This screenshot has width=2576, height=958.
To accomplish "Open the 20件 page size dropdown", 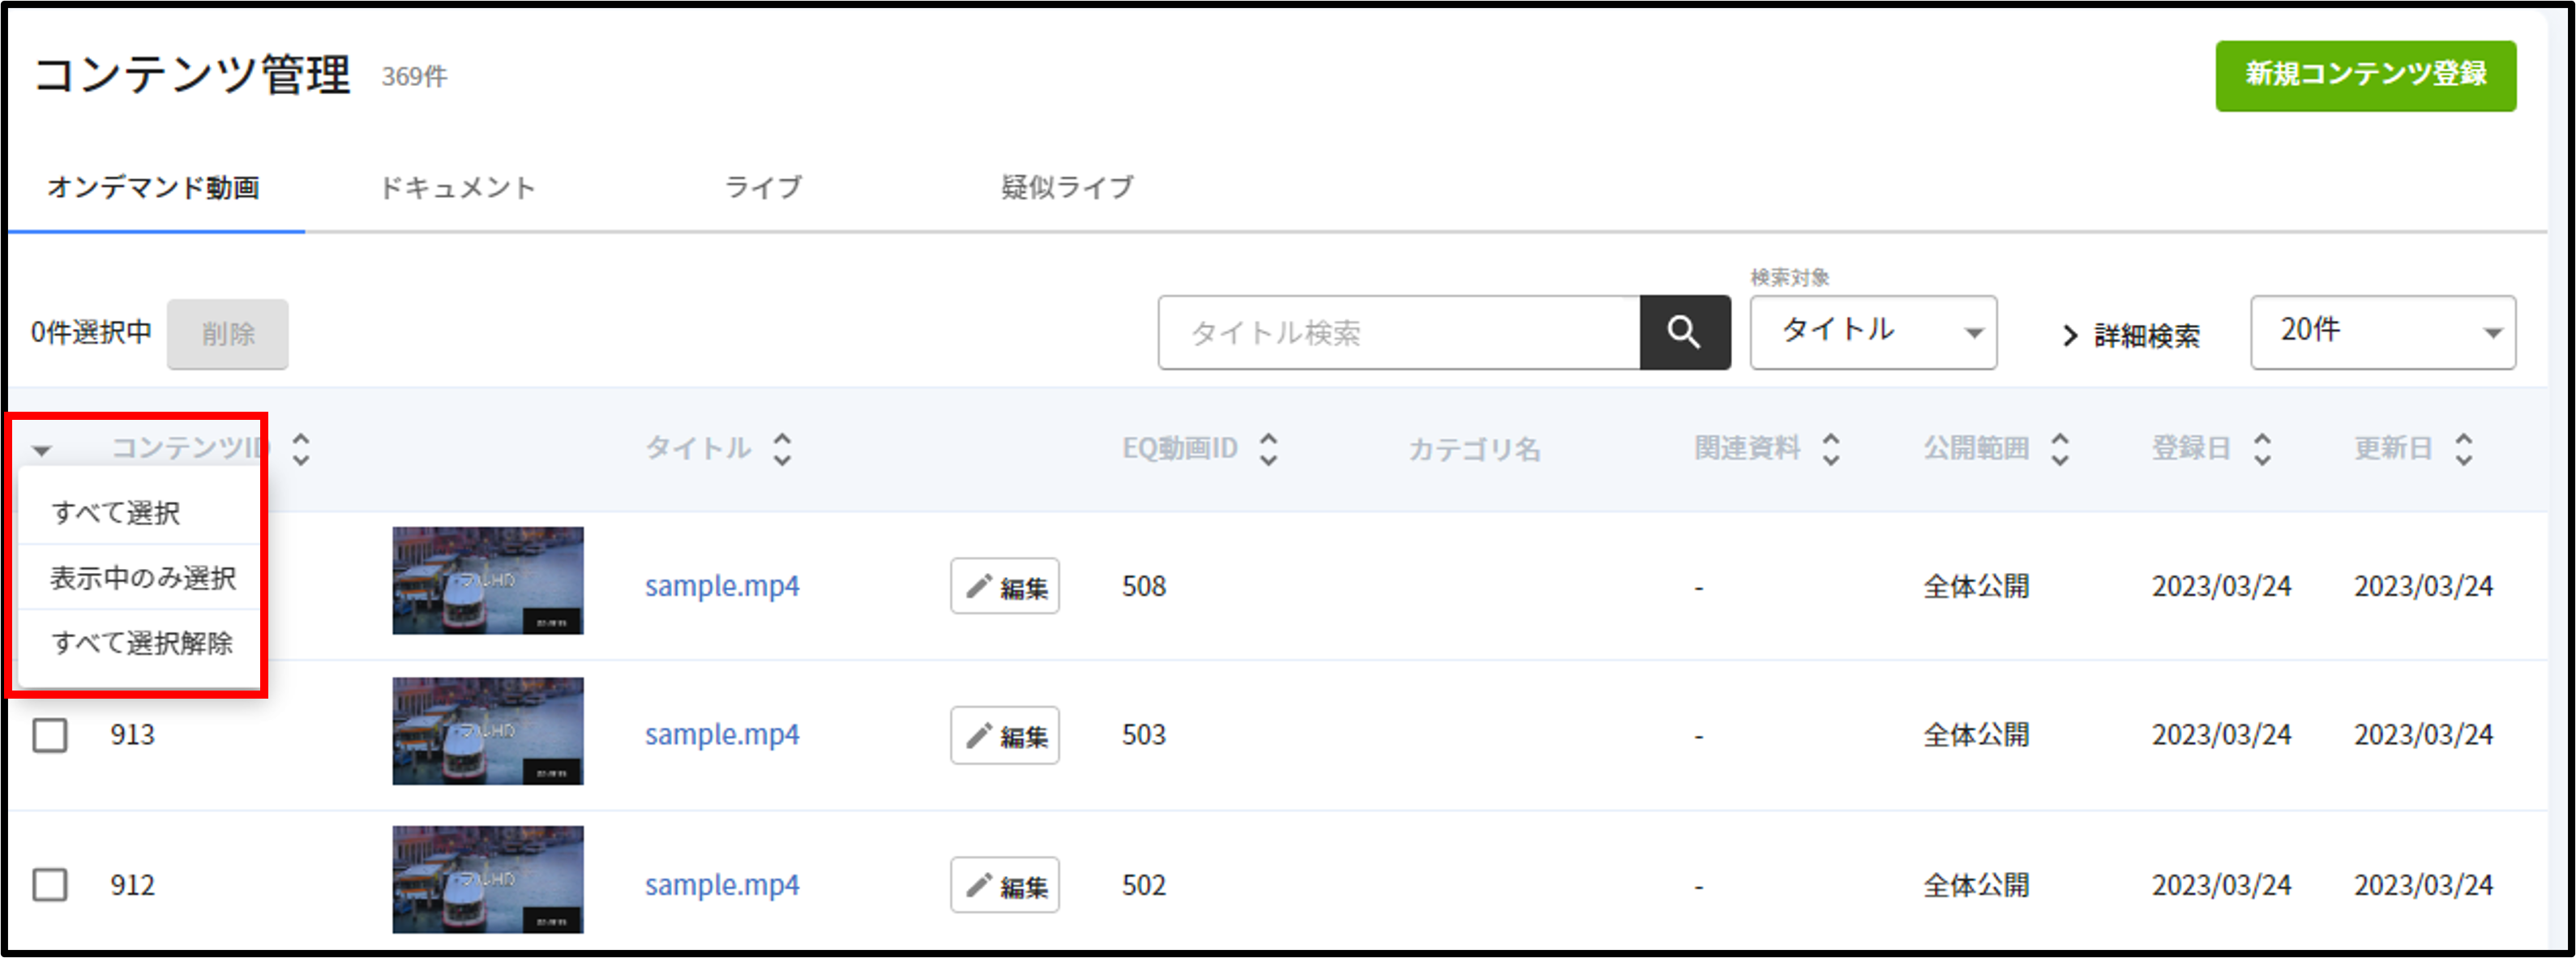I will coord(2382,332).
